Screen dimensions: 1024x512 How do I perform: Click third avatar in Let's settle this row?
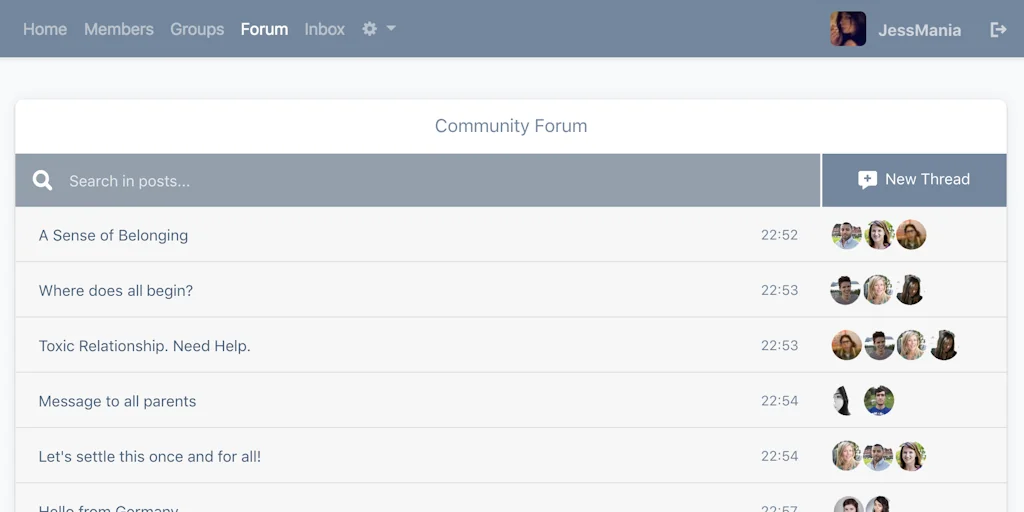pyautogui.click(x=911, y=456)
